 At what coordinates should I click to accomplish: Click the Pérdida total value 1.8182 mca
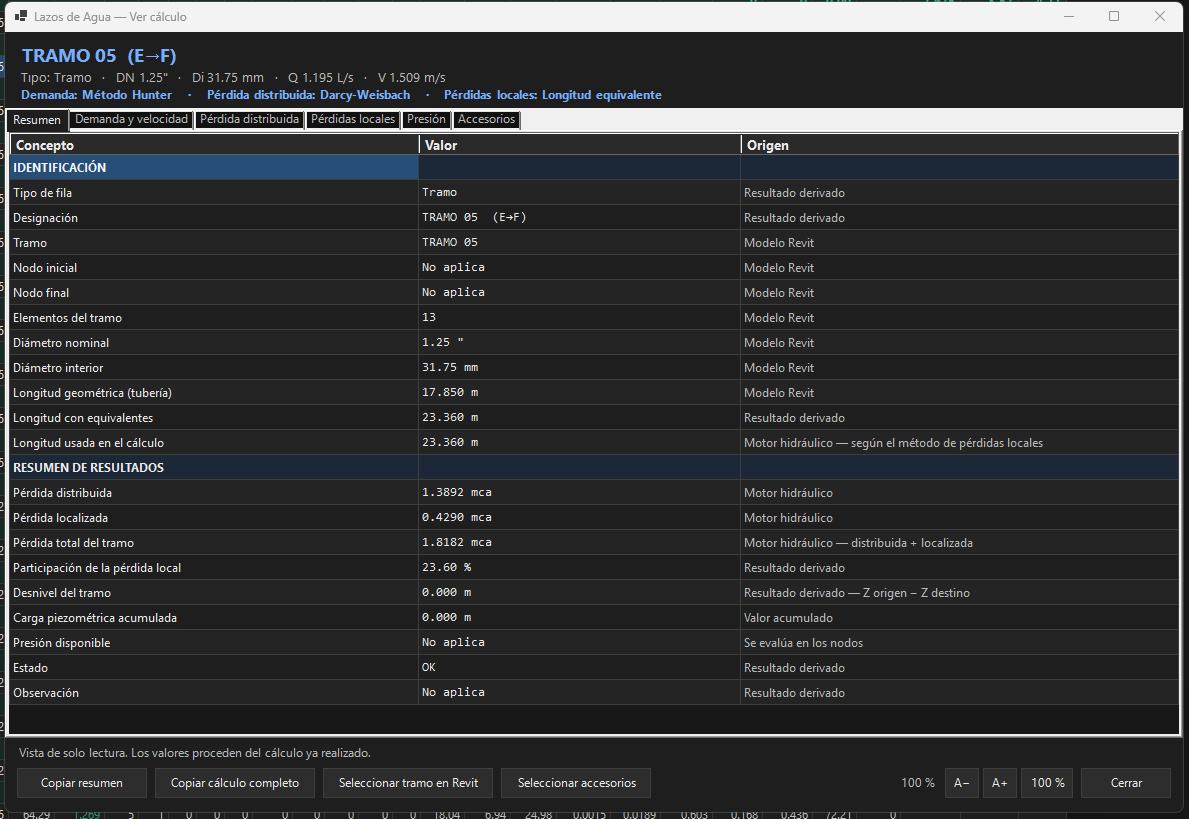(457, 542)
